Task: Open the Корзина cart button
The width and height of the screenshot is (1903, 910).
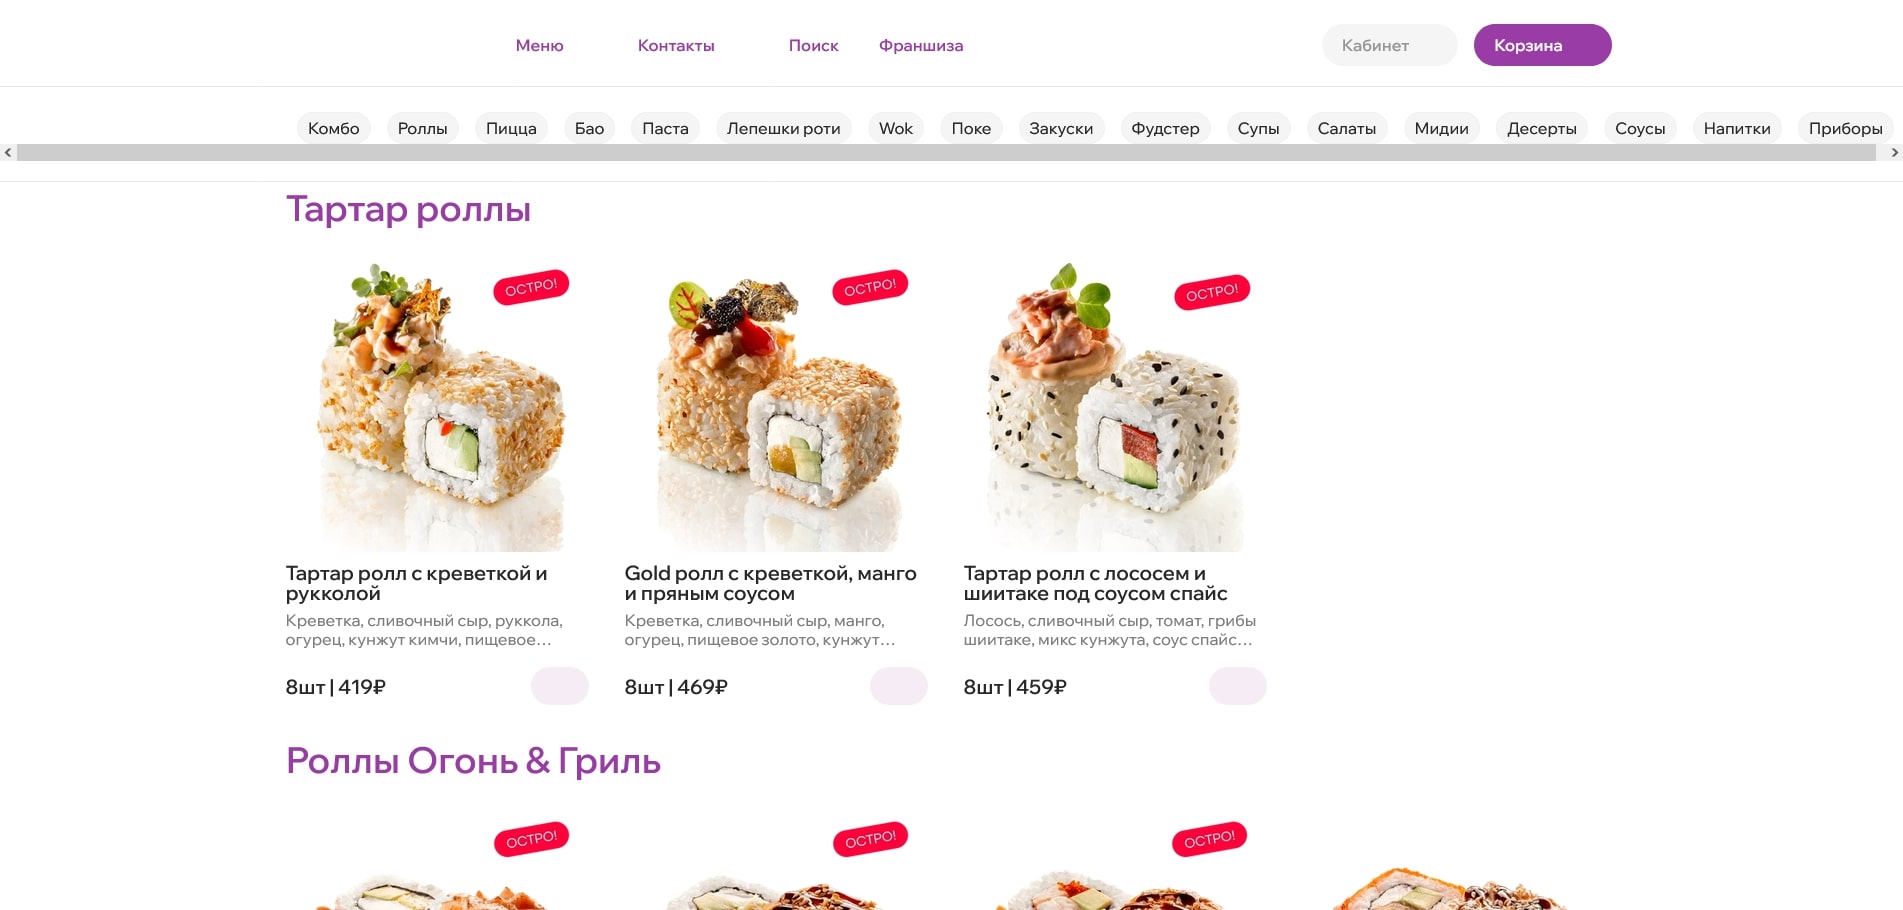Action: pyautogui.click(x=1542, y=45)
